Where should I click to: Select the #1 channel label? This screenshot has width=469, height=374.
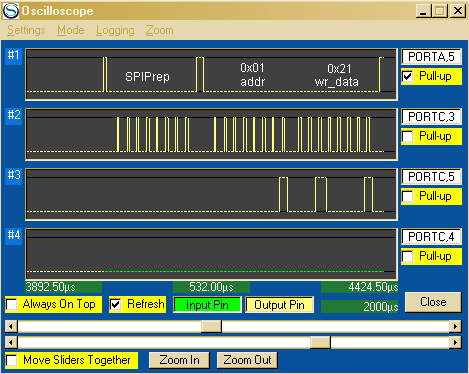click(x=14, y=55)
